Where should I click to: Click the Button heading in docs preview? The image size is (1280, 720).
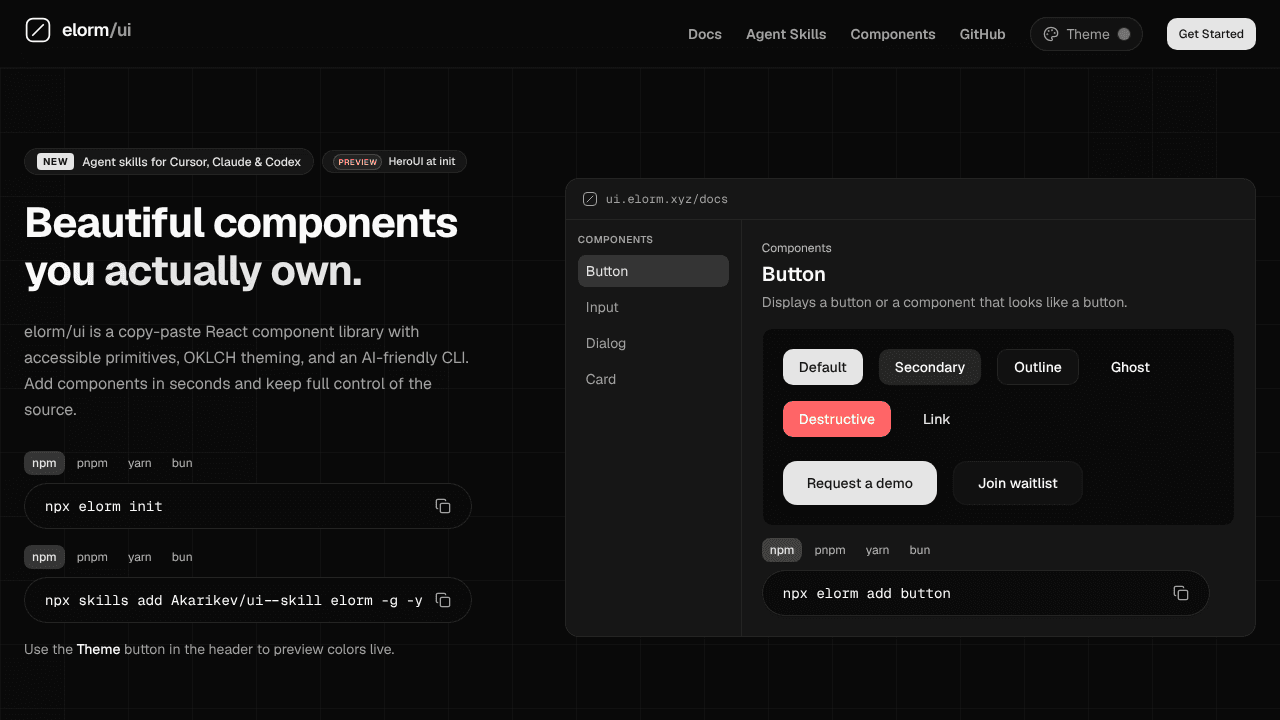794,274
